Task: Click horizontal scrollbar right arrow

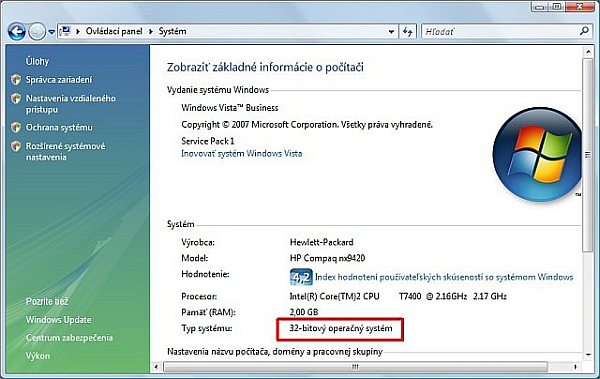Action: (x=575, y=367)
